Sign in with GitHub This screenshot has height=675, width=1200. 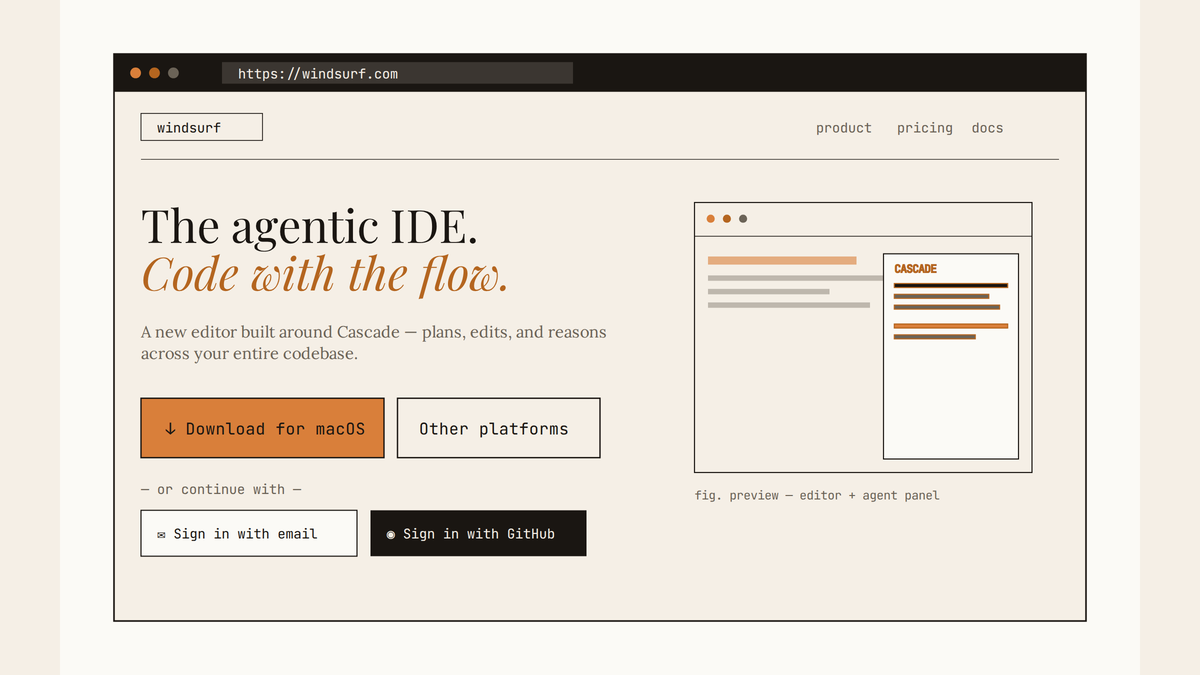tap(478, 534)
